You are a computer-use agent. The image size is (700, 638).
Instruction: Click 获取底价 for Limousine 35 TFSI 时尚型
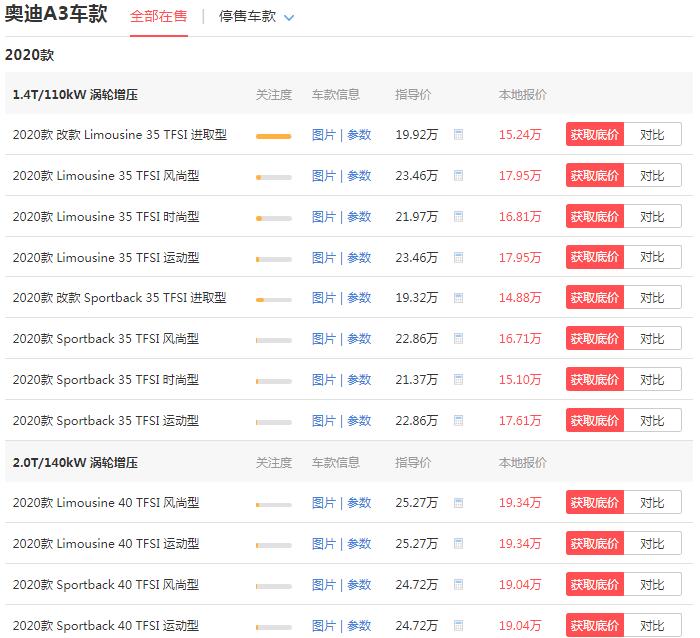[x=595, y=217]
